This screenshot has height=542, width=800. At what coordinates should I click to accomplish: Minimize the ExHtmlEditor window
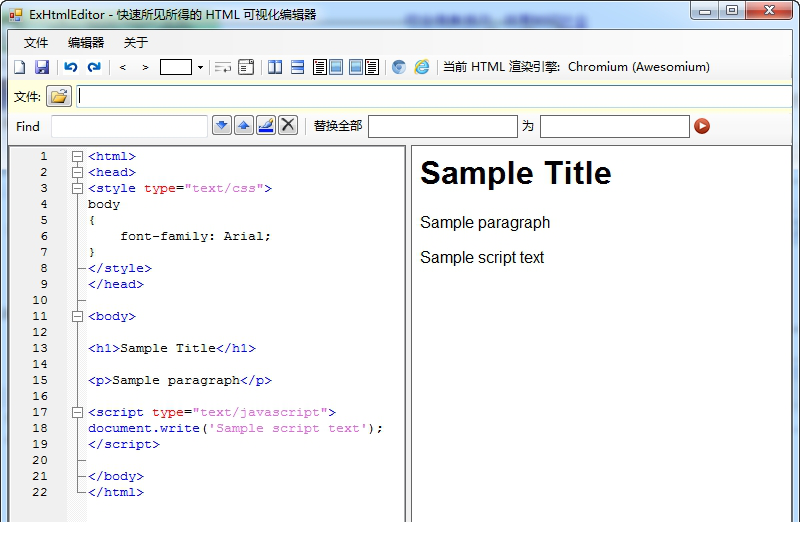point(705,11)
